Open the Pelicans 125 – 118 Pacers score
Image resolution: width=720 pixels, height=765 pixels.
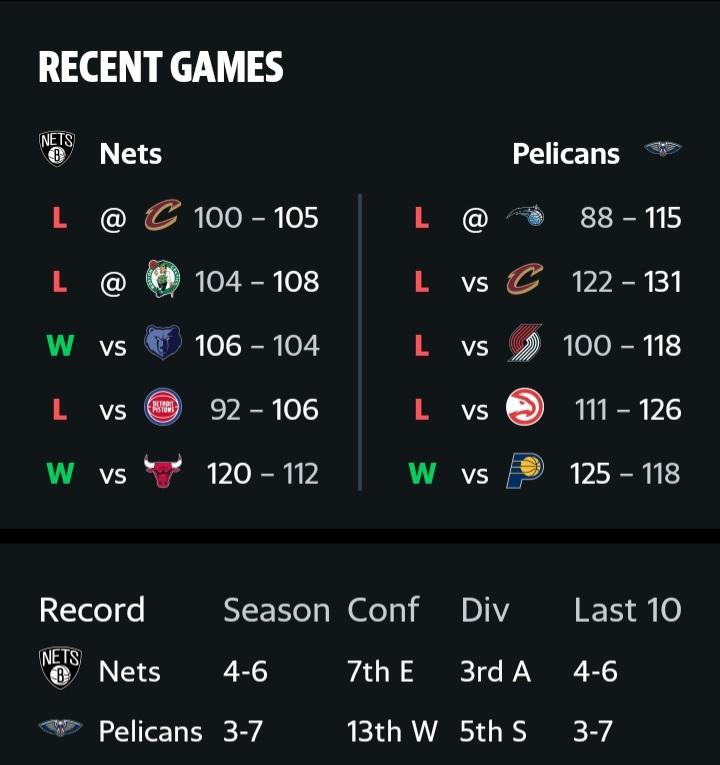[x=625, y=473]
